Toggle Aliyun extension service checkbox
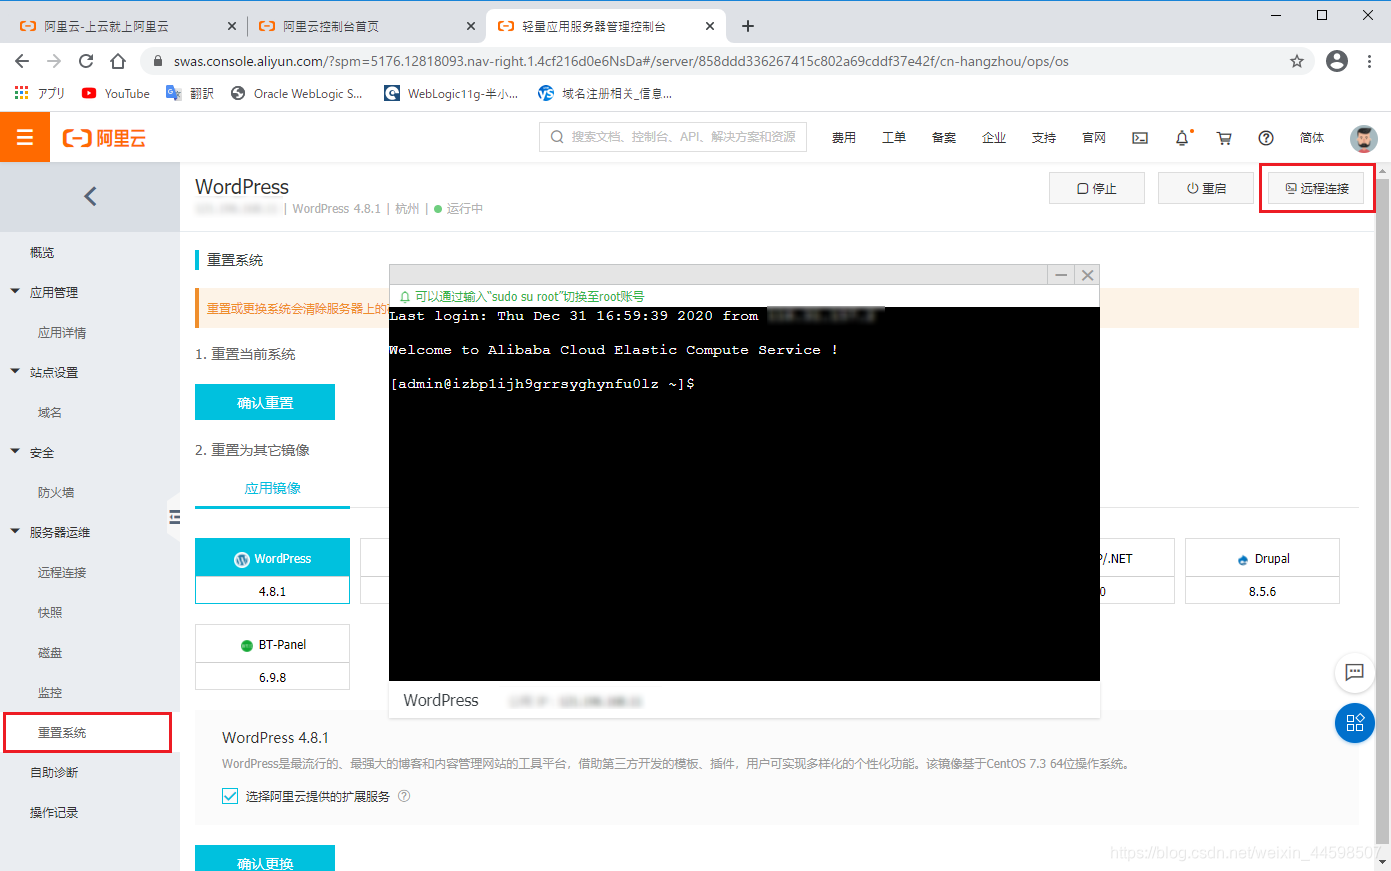 click(x=230, y=796)
